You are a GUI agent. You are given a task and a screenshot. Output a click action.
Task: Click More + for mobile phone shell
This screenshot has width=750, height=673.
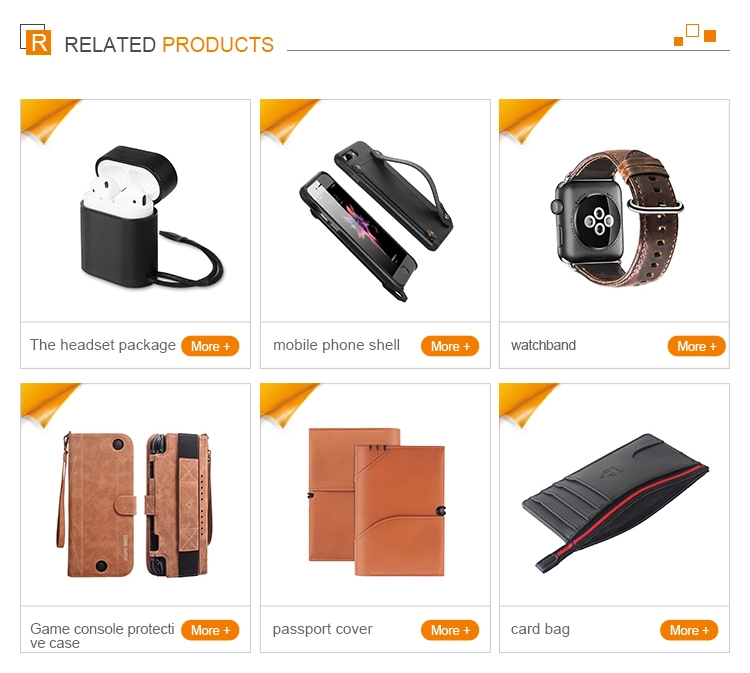450,346
